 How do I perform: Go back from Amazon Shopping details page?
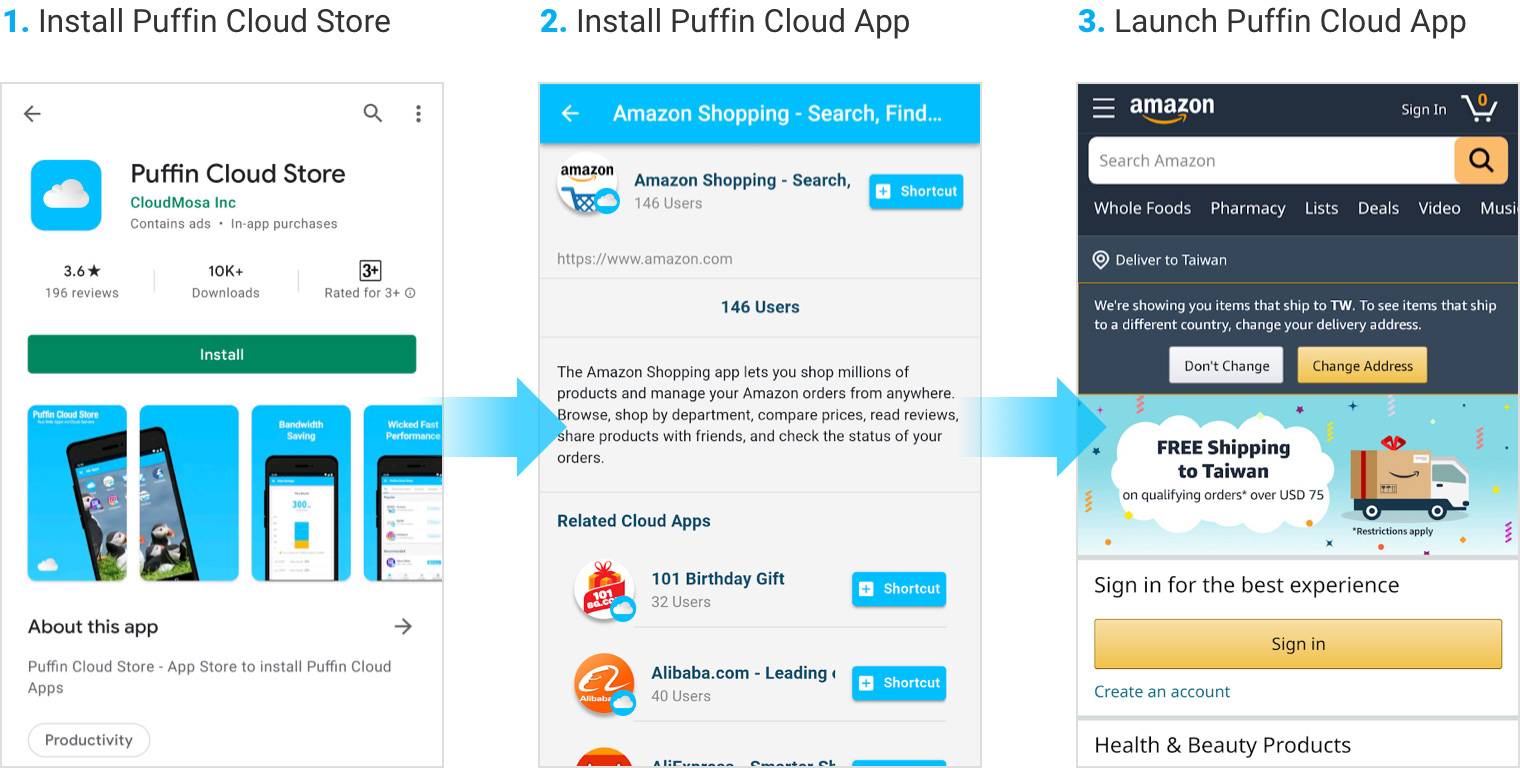coord(570,114)
